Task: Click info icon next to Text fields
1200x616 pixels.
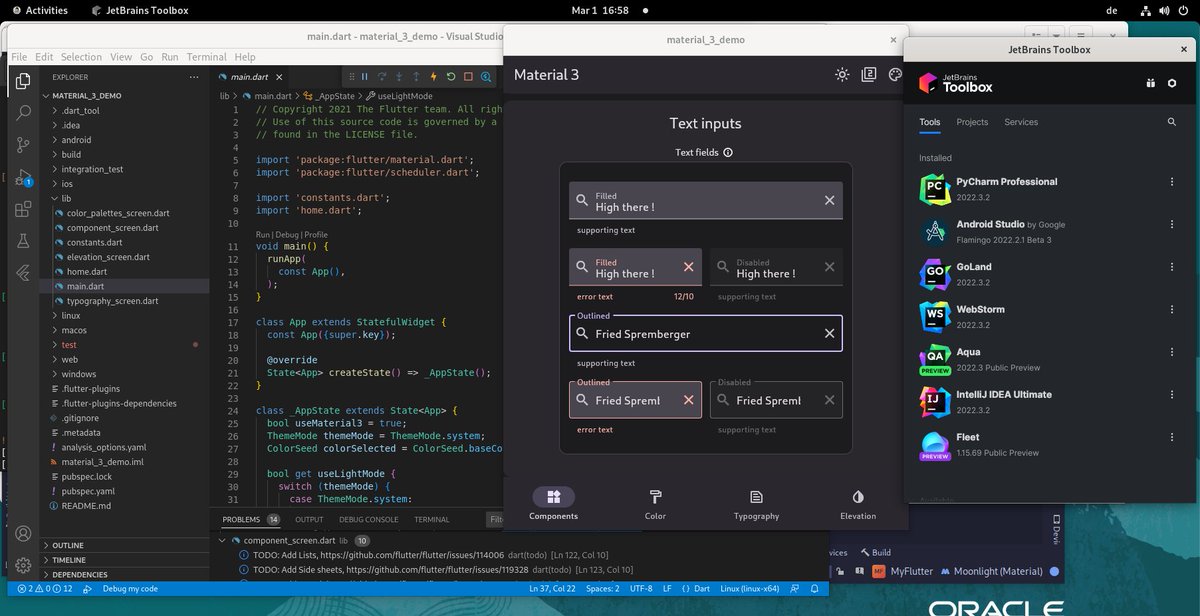Action: (728, 152)
